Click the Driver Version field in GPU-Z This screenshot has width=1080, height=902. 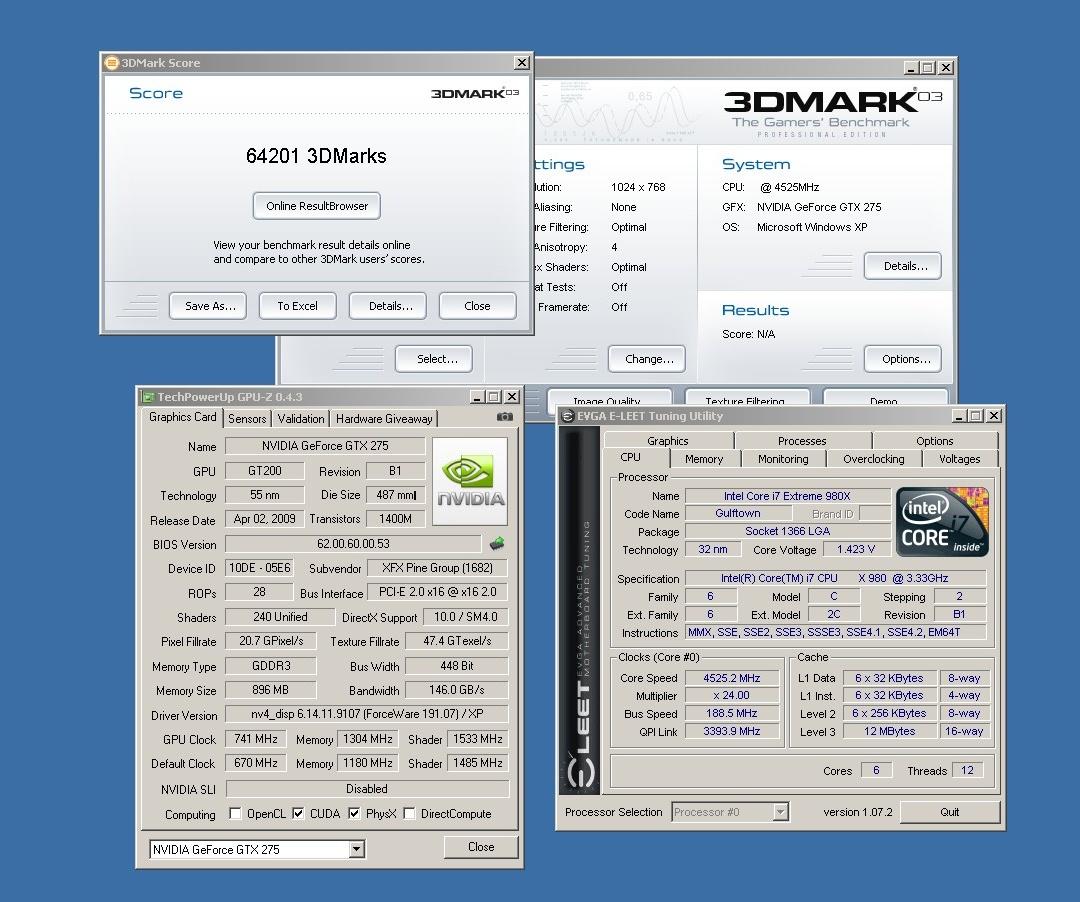[x=366, y=714]
